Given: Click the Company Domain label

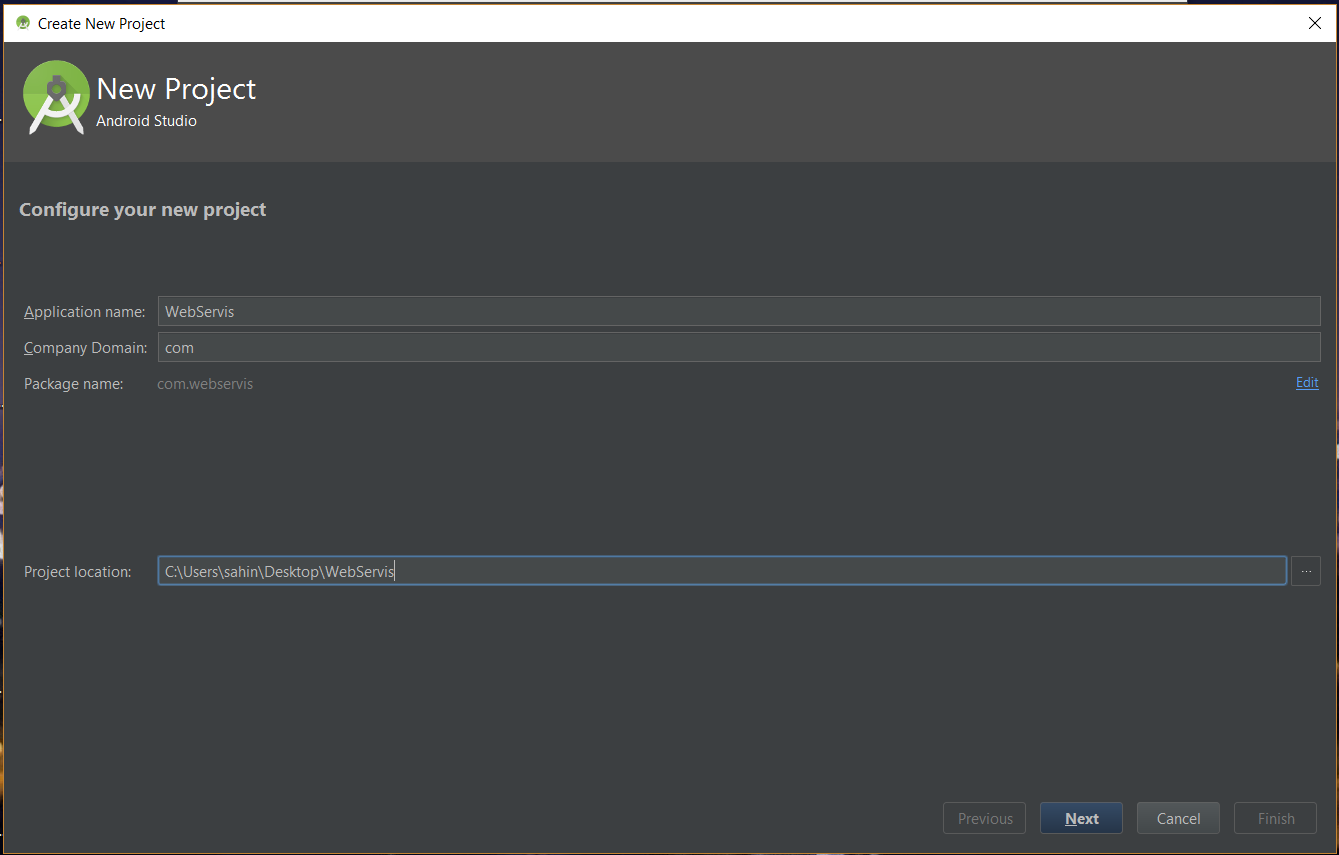Looking at the screenshot, I should pos(86,348).
